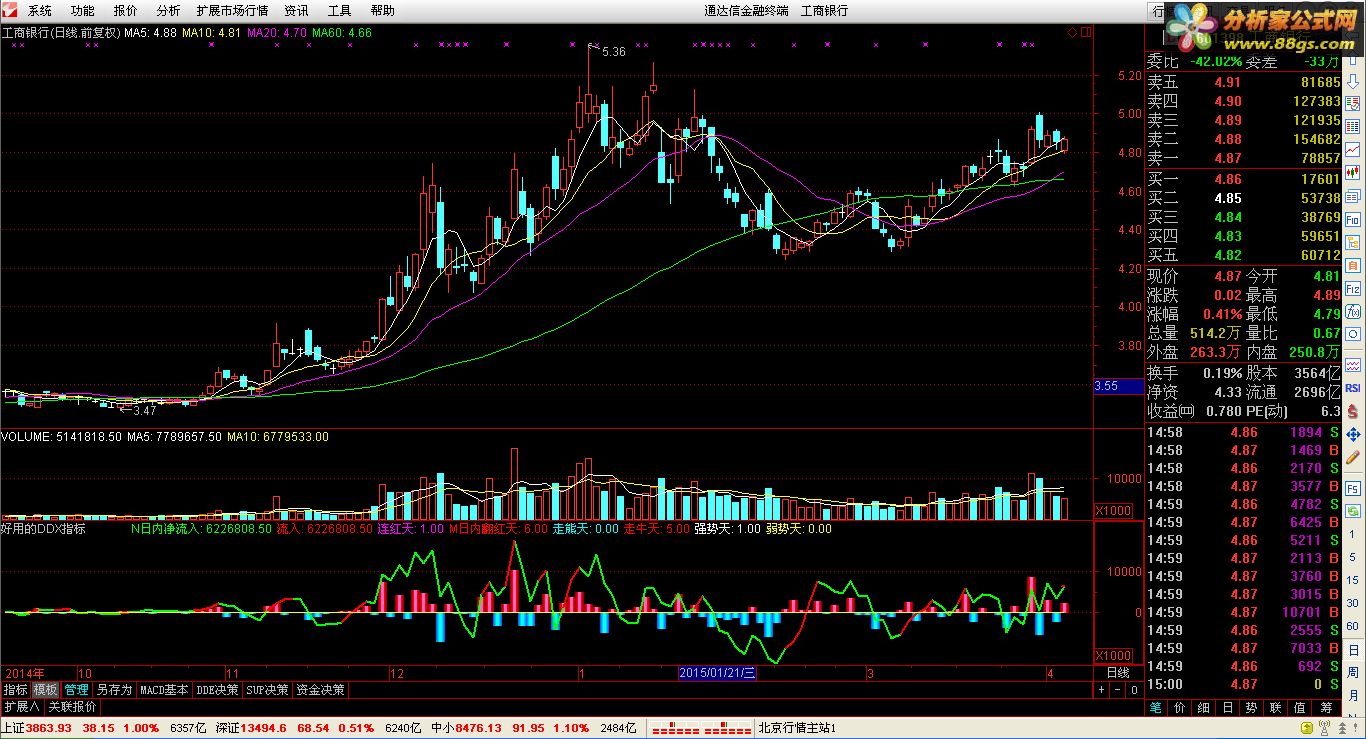Image resolution: width=1366 pixels, height=739 pixels.
Task: Click the 另存为 save-as button
Action: (x=114, y=690)
